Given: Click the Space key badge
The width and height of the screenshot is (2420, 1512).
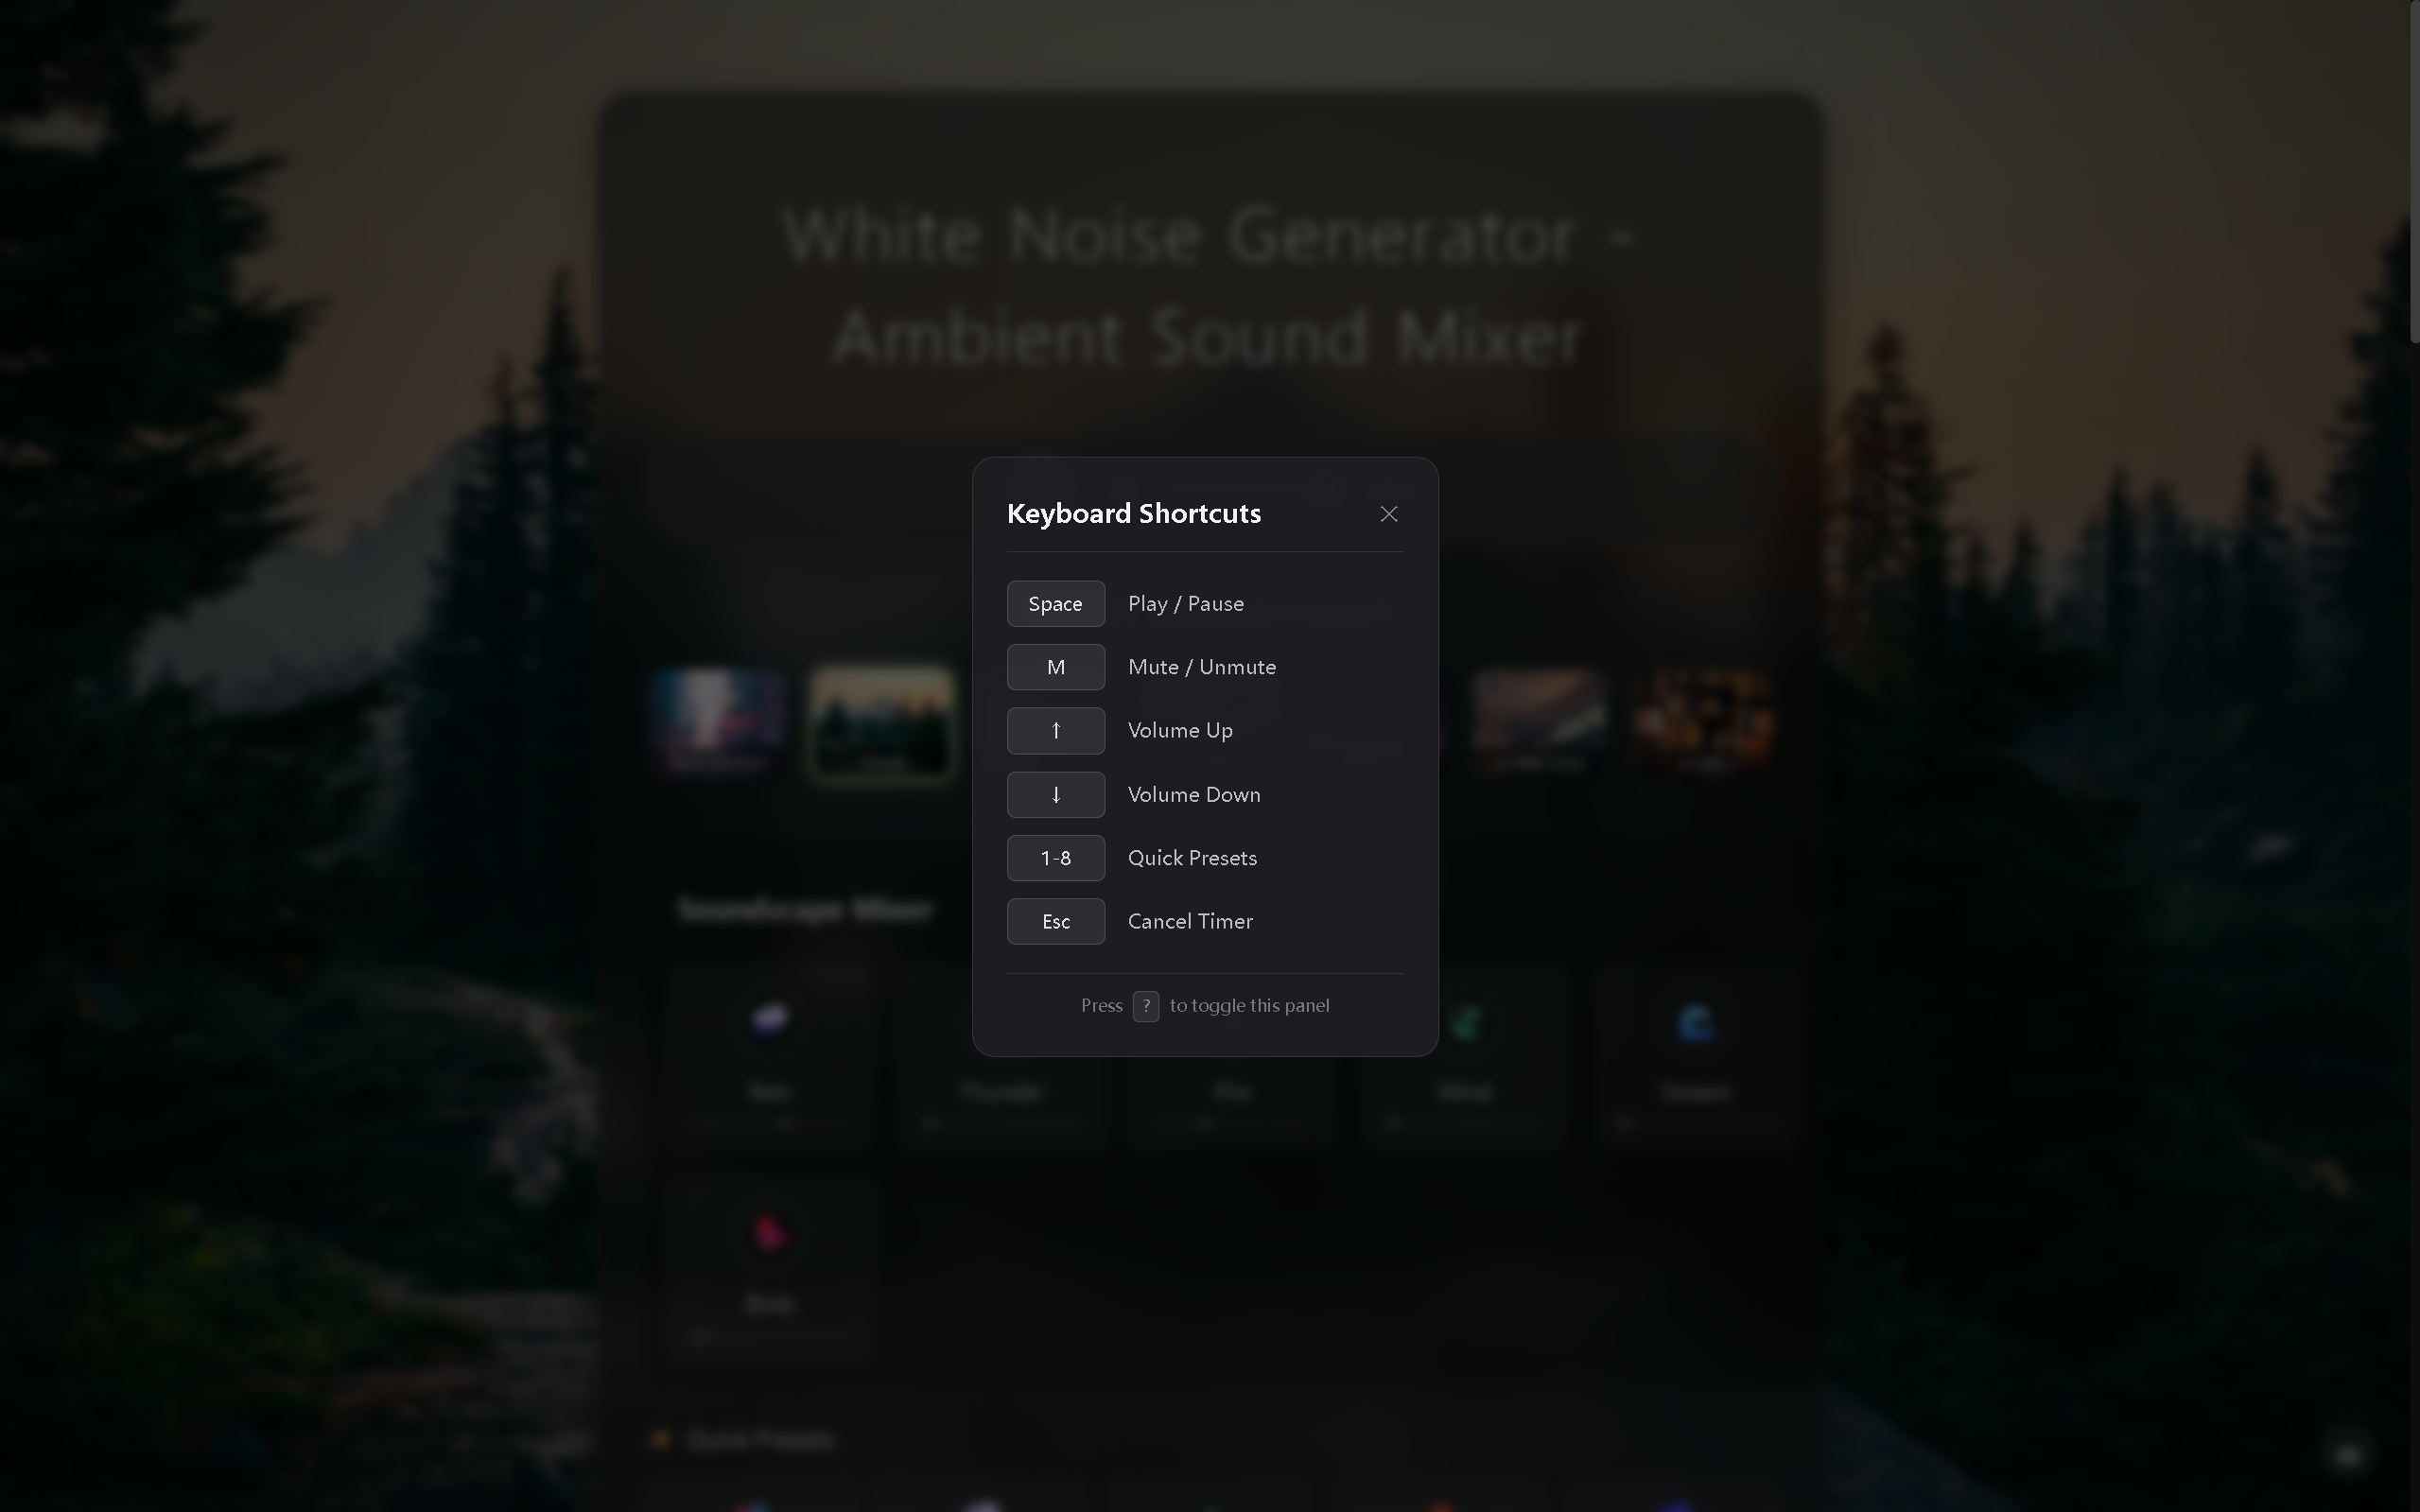Looking at the screenshot, I should click(x=1055, y=604).
